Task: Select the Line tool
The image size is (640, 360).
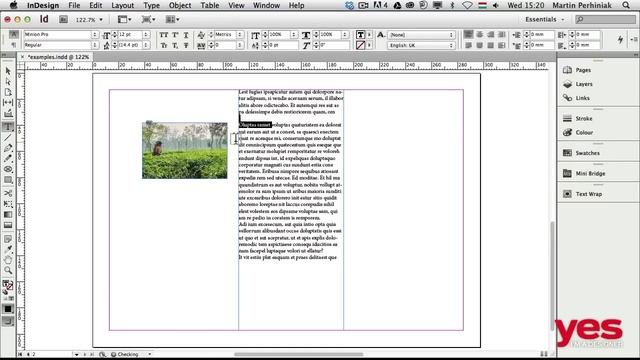Action: pos(8,137)
